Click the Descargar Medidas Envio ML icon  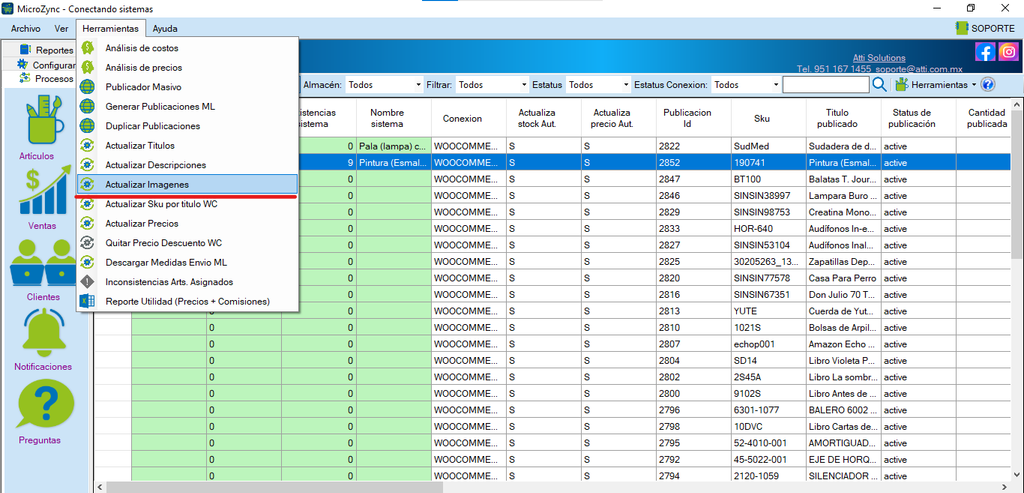[88, 262]
